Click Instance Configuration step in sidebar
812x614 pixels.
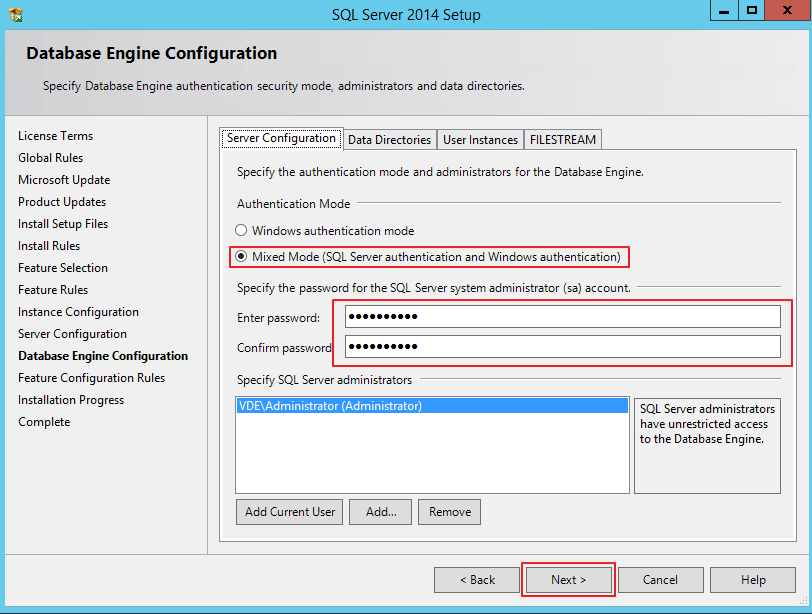point(78,312)
